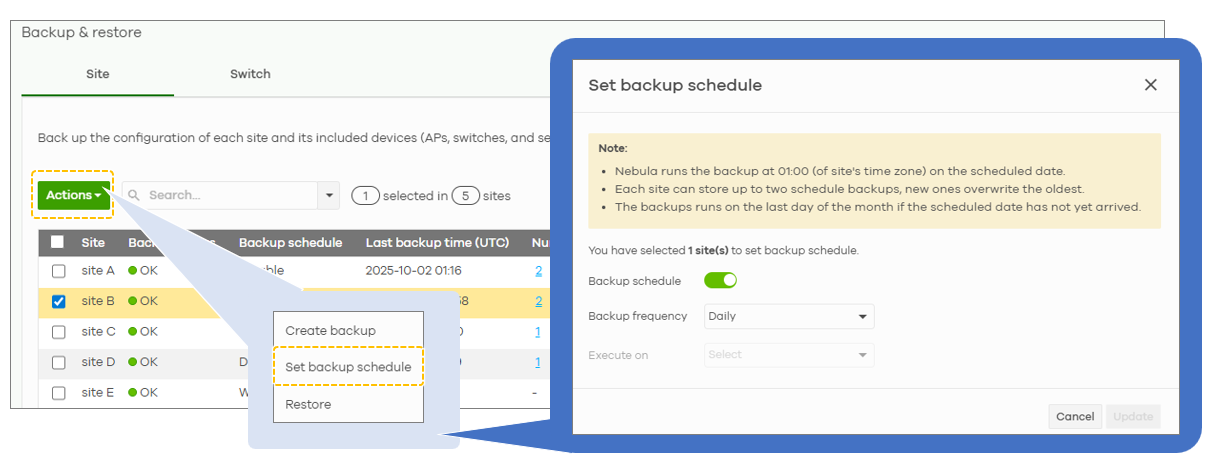
Task: Open the Actions dropdown button
Action: (x=74, y=195)
